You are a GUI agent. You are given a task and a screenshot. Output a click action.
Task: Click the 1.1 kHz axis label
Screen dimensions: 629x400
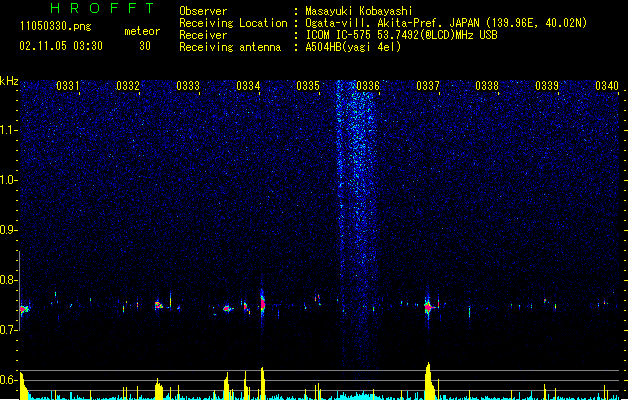point(9,130)
